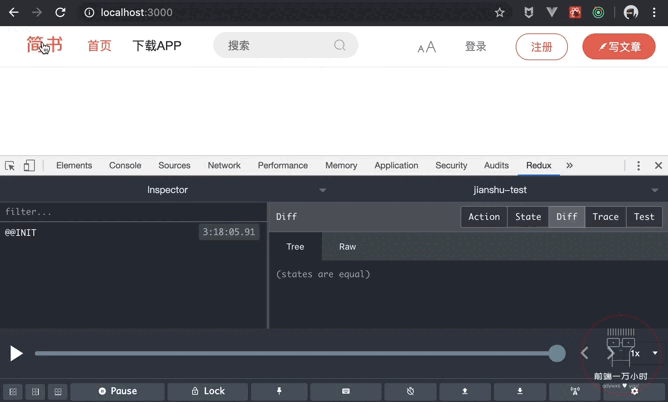668x402 pixels.
Task: Click the 写文章 write article button
Action: pyautogui.click(x=619, y=46)
